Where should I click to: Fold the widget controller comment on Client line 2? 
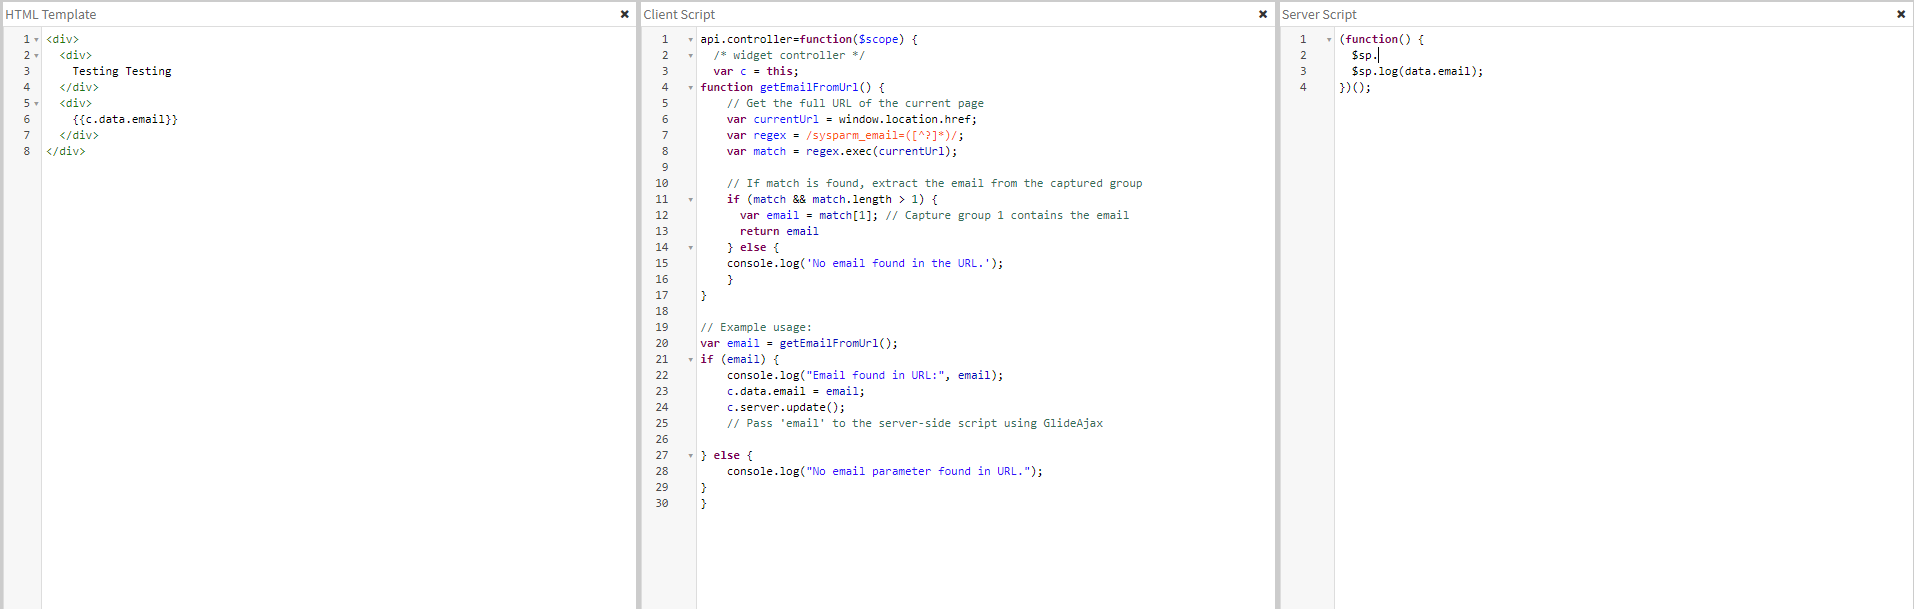[690, 56]
